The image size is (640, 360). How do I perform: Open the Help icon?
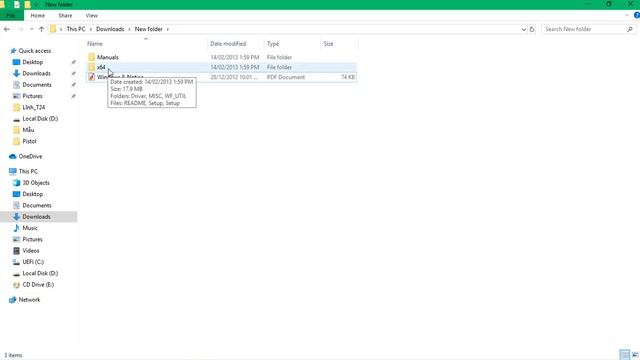click(x=636, y=16)
